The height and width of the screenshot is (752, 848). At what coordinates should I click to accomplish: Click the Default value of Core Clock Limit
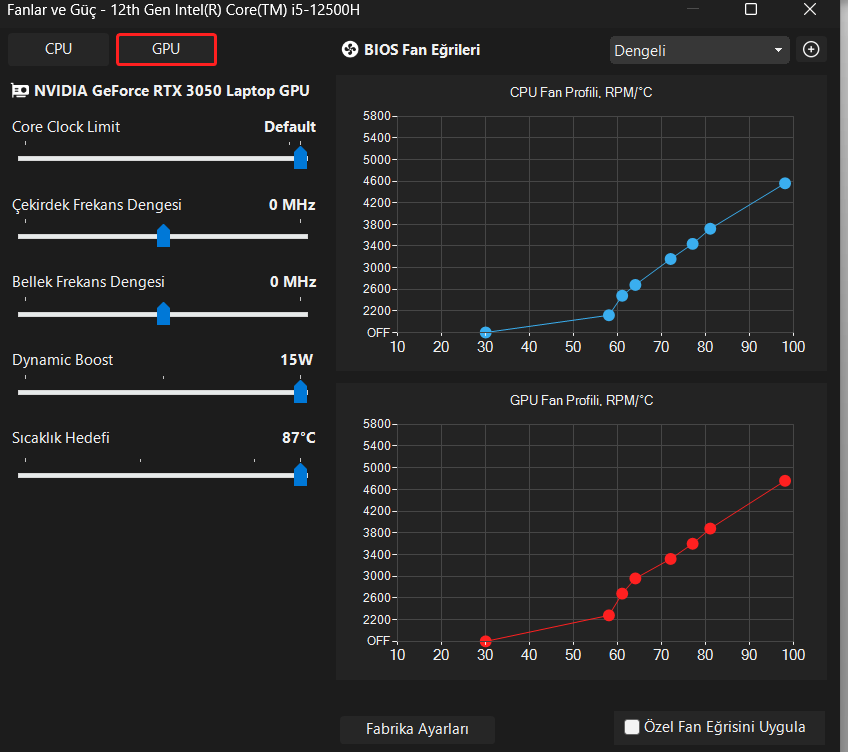(290, 127)
